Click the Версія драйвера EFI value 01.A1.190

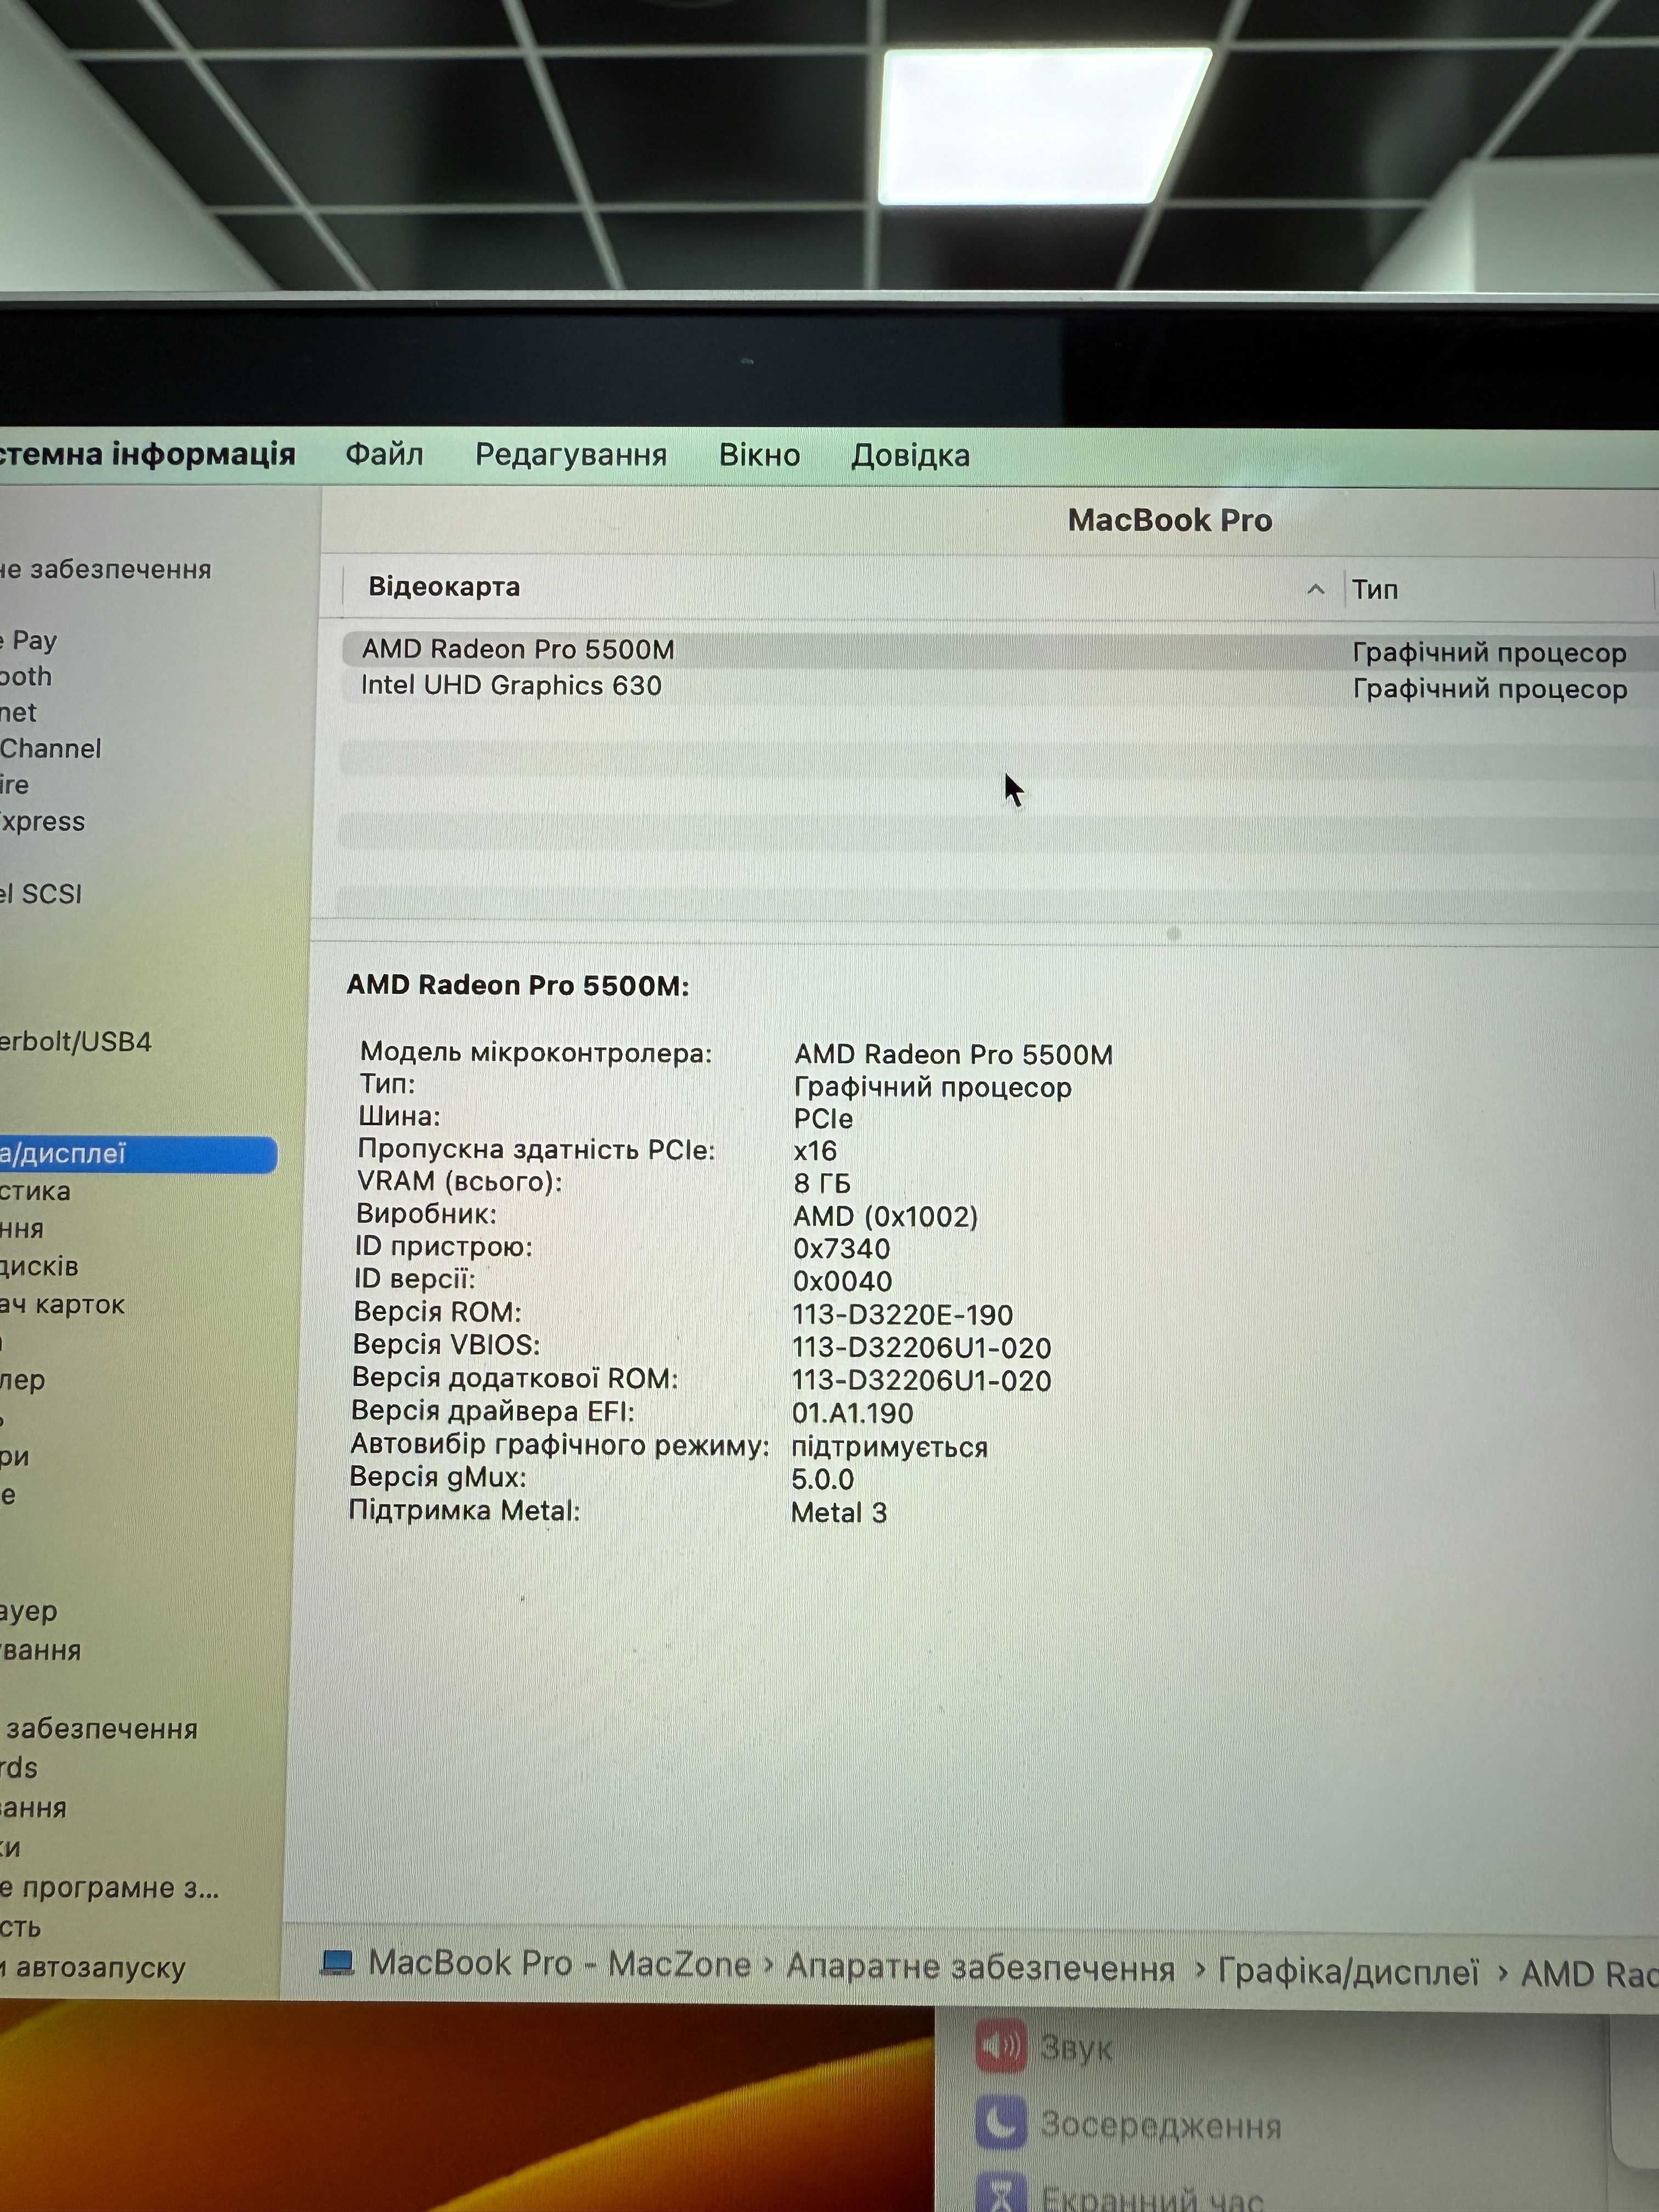tap(852, 1414)
